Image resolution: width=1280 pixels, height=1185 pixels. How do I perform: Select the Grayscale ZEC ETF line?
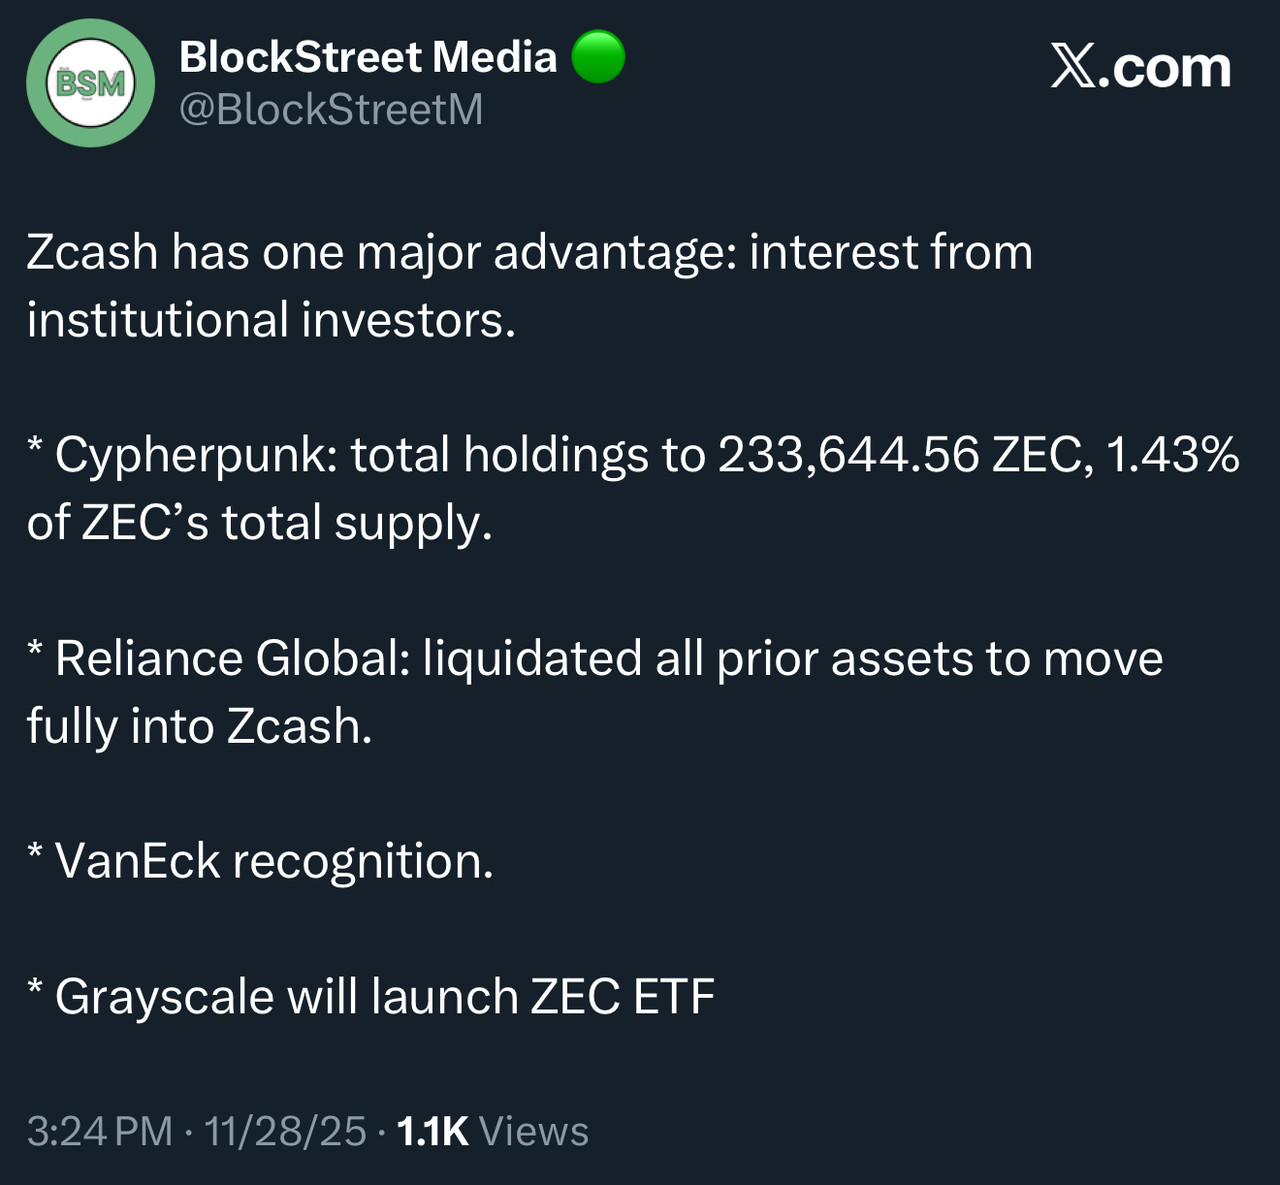click(384, 997)
